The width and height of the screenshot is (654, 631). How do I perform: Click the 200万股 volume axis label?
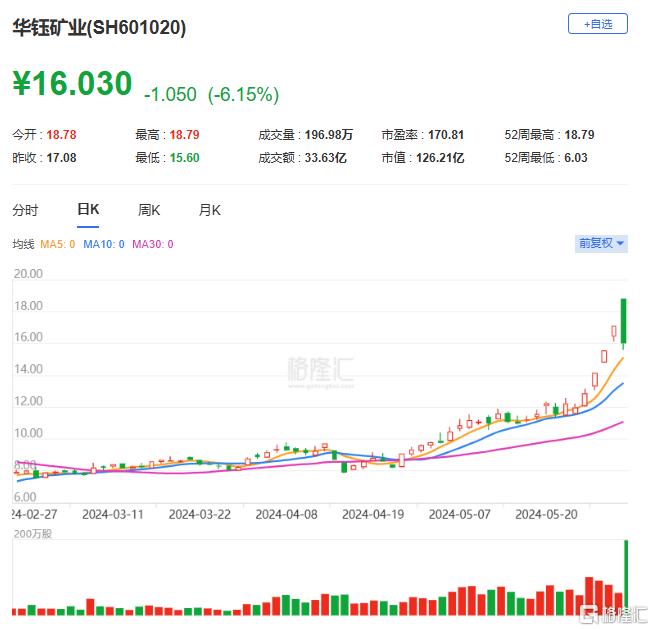pyautogui.click(x=33, y=534)
